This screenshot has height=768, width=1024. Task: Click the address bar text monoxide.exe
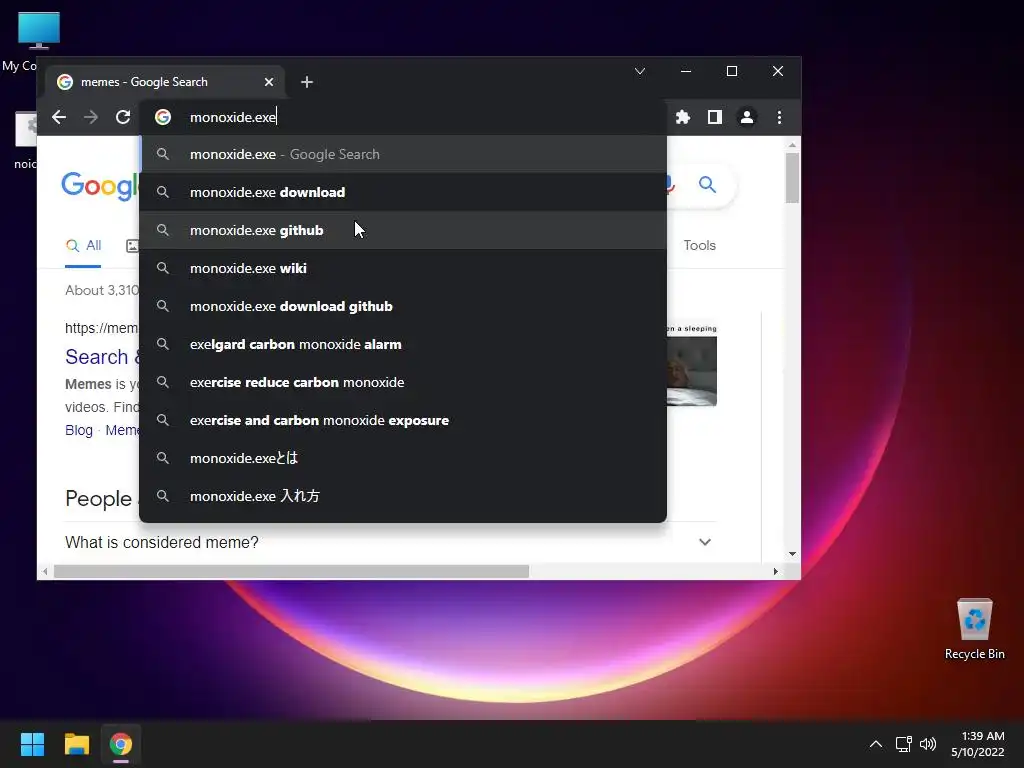pos(232,117)
